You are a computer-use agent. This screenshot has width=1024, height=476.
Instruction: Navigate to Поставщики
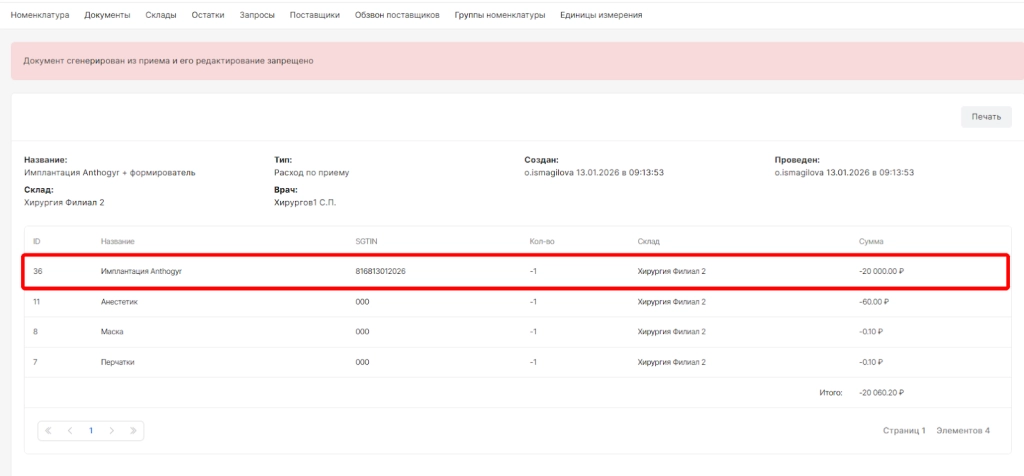tap(314, 15)
